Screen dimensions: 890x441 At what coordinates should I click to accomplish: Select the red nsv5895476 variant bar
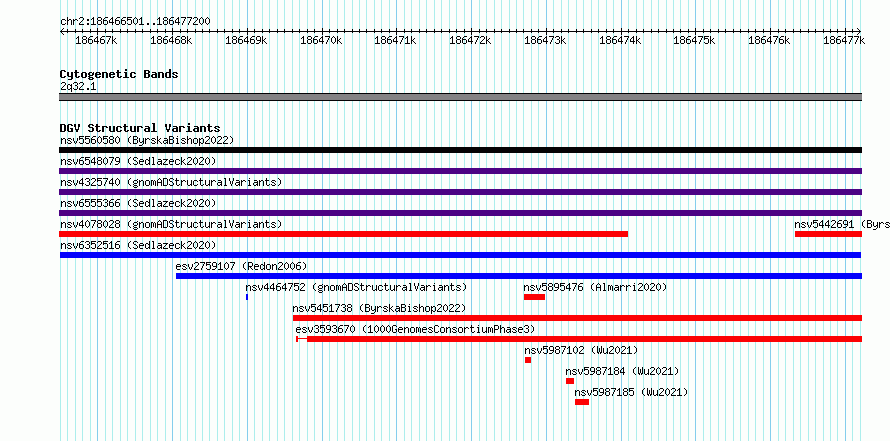[534, 297]
